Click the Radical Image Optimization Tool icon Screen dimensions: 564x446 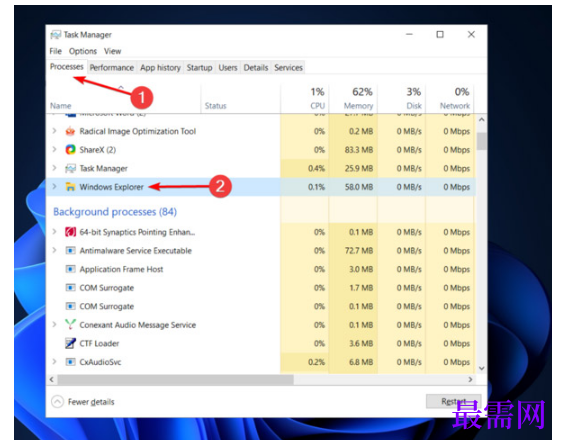[x=70, y=131]
